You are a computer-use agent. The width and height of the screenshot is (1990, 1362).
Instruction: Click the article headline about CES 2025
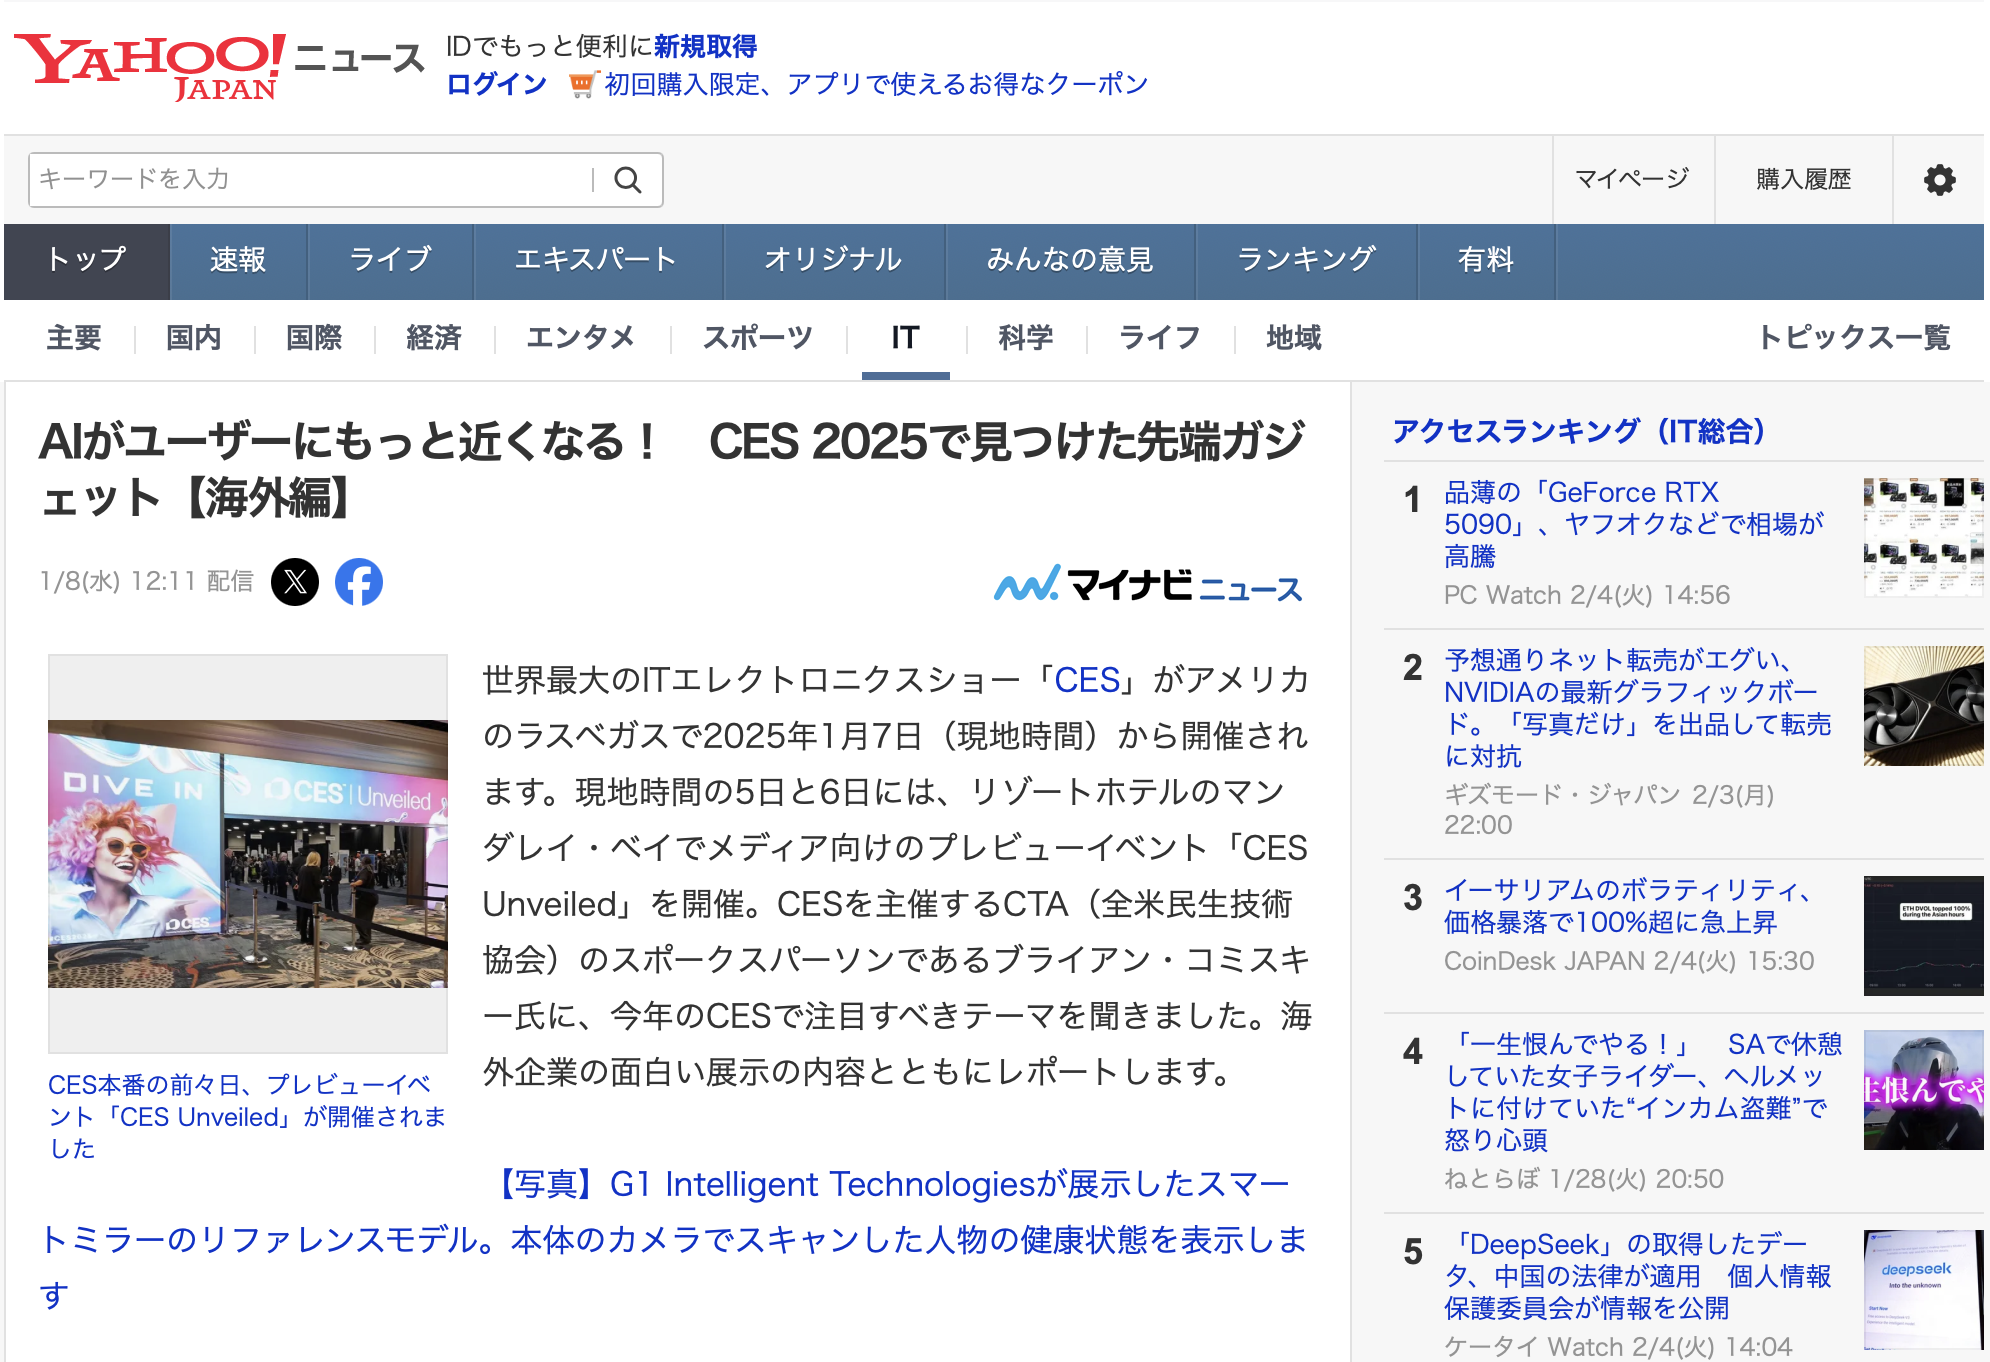pos(672,469)
